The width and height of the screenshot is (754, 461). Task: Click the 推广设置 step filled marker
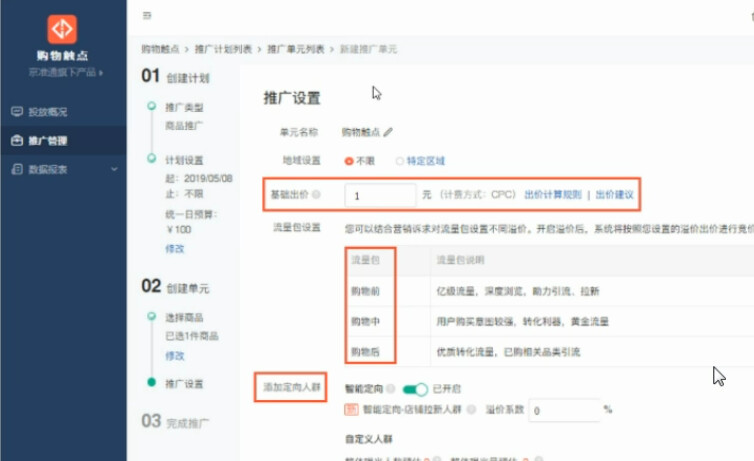tap(151, 382)
